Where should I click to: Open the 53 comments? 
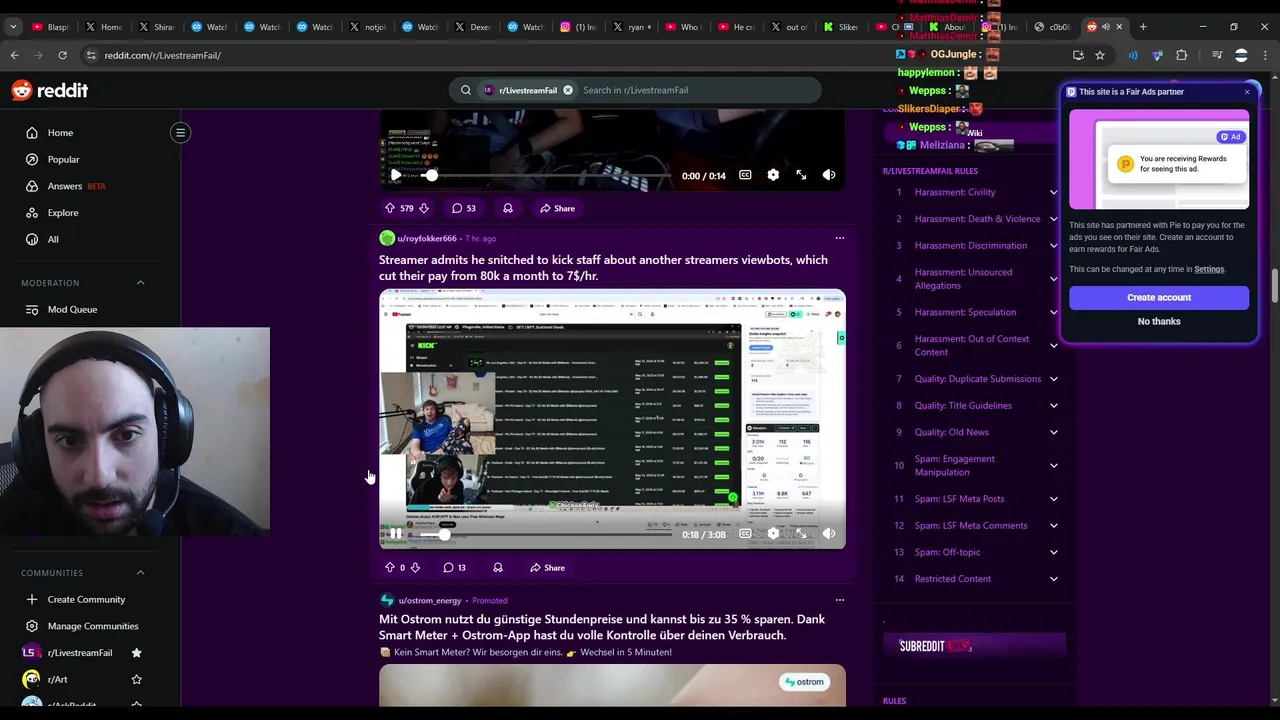tap(463, 208)
